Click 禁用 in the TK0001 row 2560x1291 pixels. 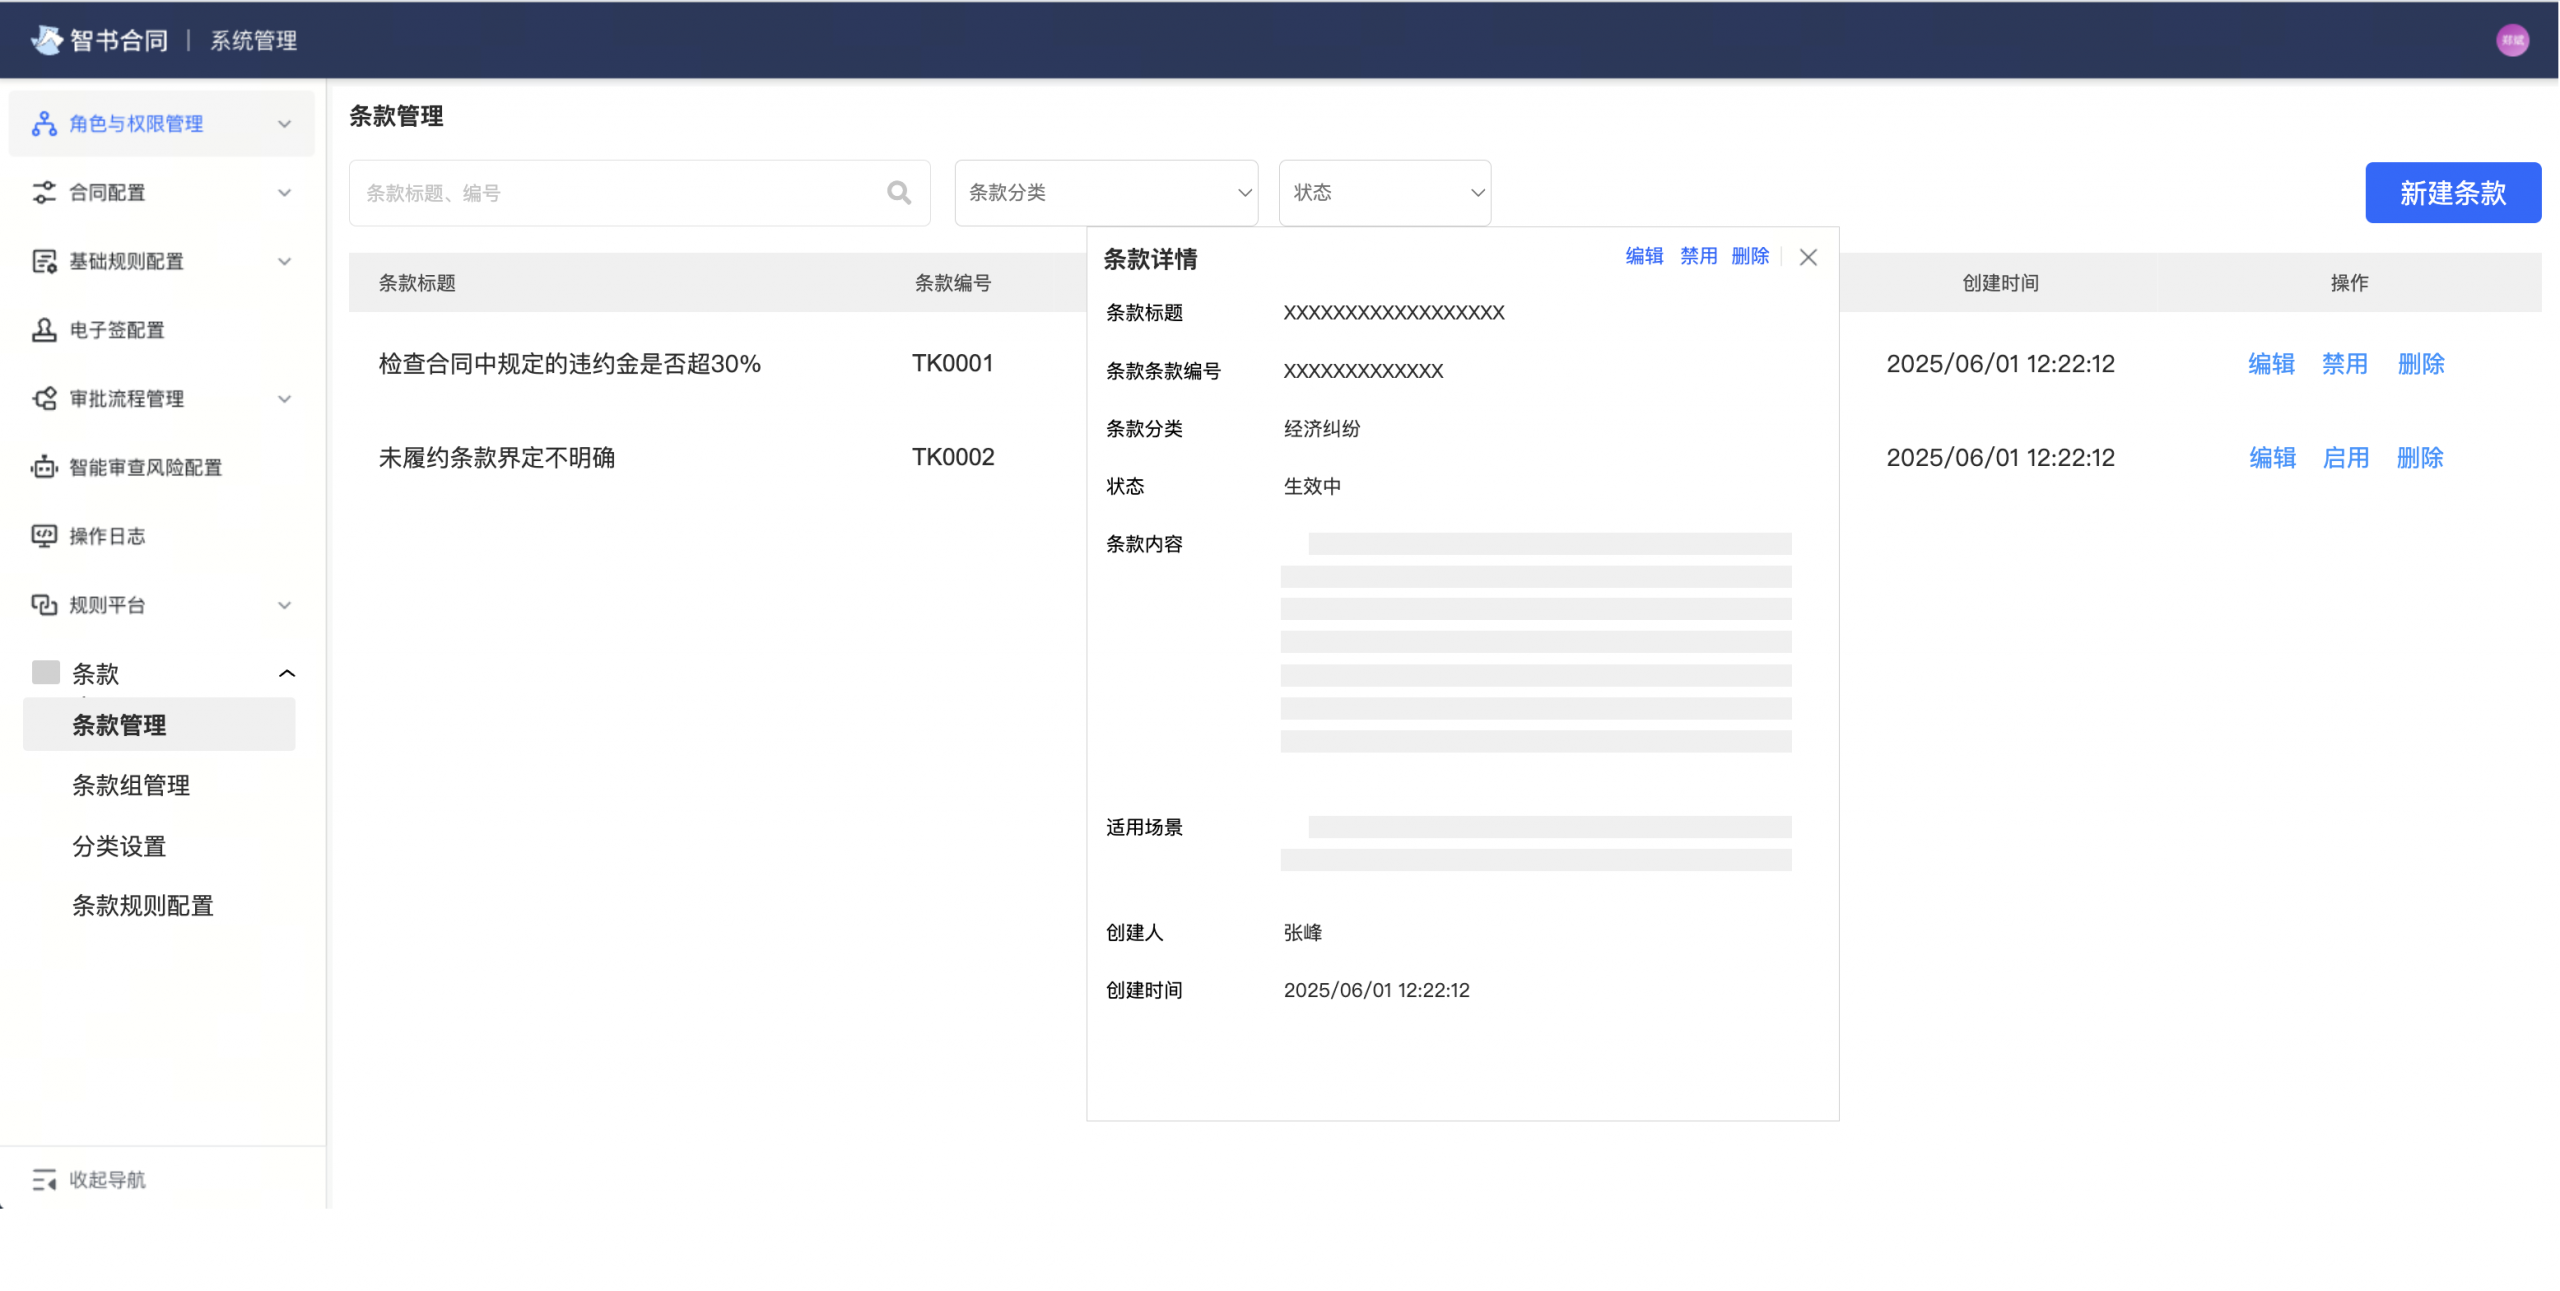click(2343, 364)
